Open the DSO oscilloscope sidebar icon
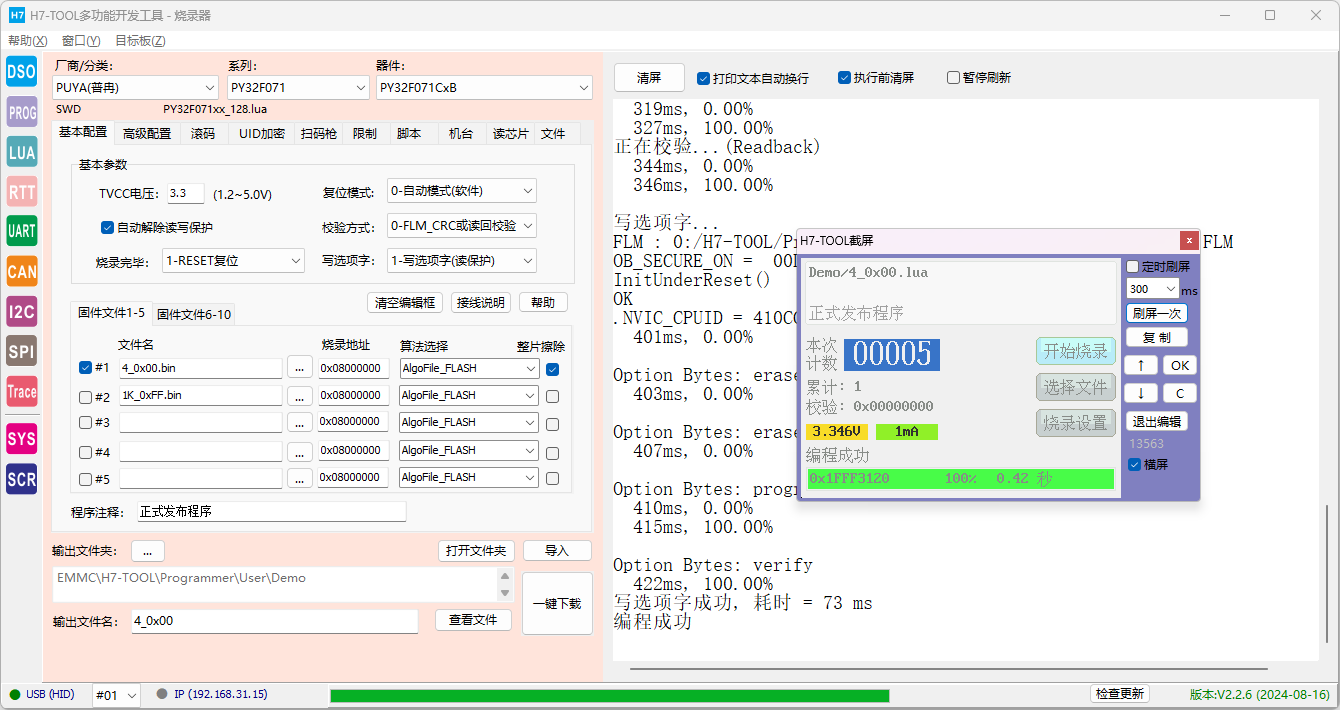Image resolution: width=1340 pixels, height=710 pixels. point(22,72)
